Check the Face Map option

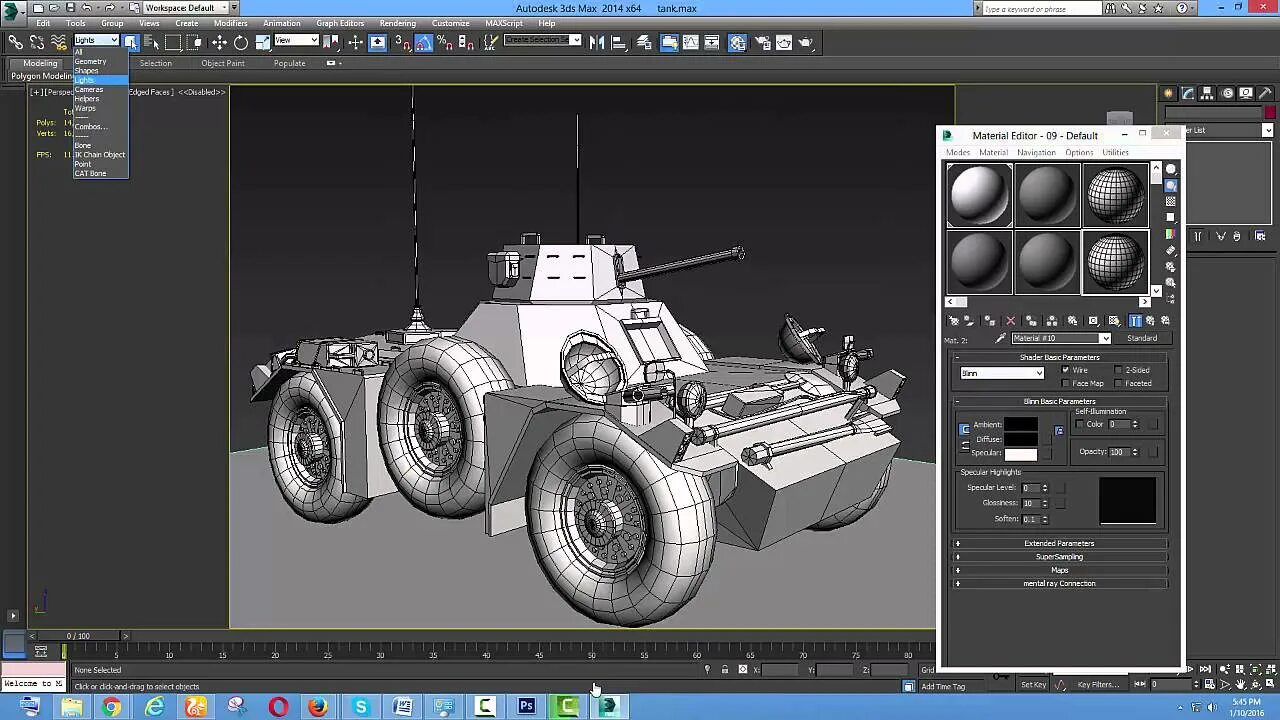(1066, 384)
